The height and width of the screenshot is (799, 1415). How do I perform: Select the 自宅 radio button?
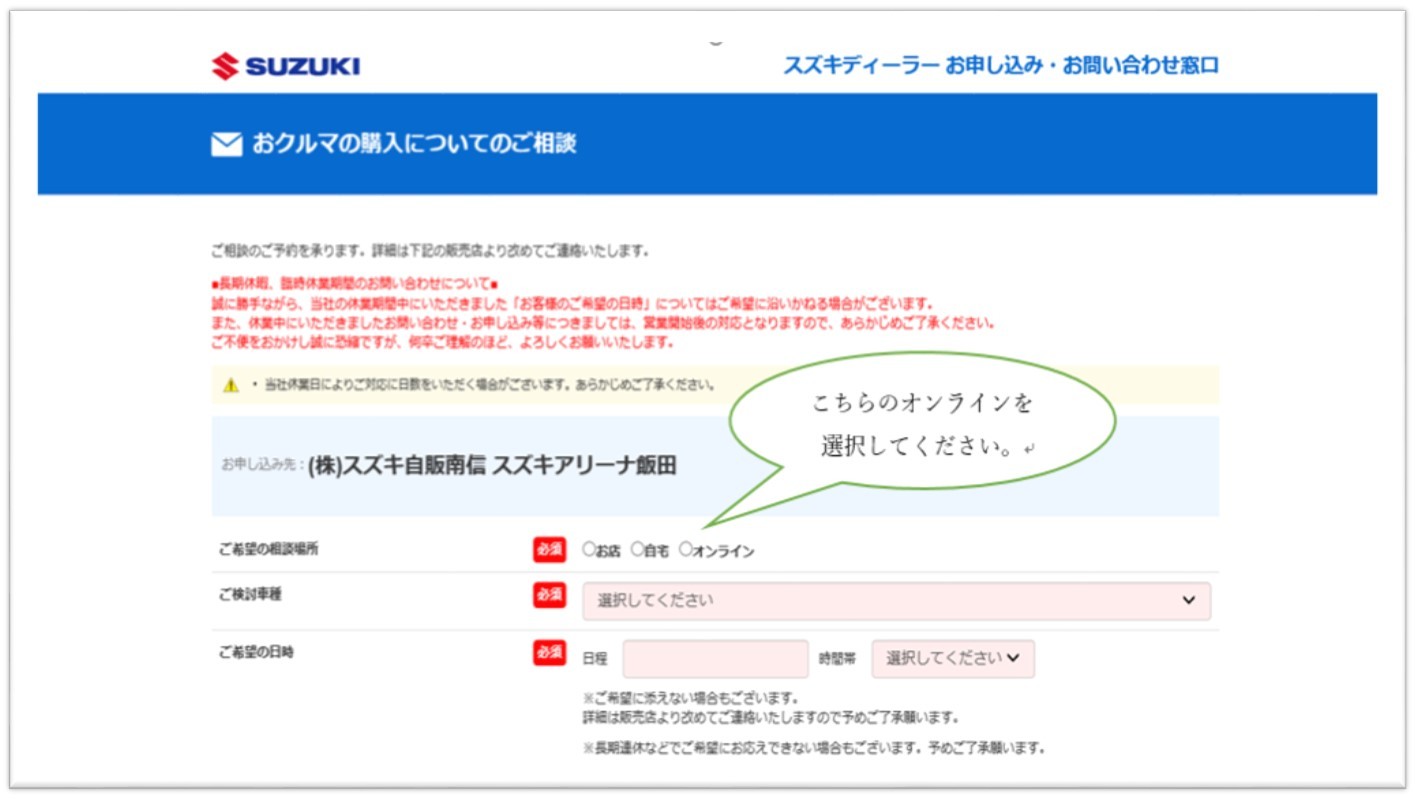point(637,549)
